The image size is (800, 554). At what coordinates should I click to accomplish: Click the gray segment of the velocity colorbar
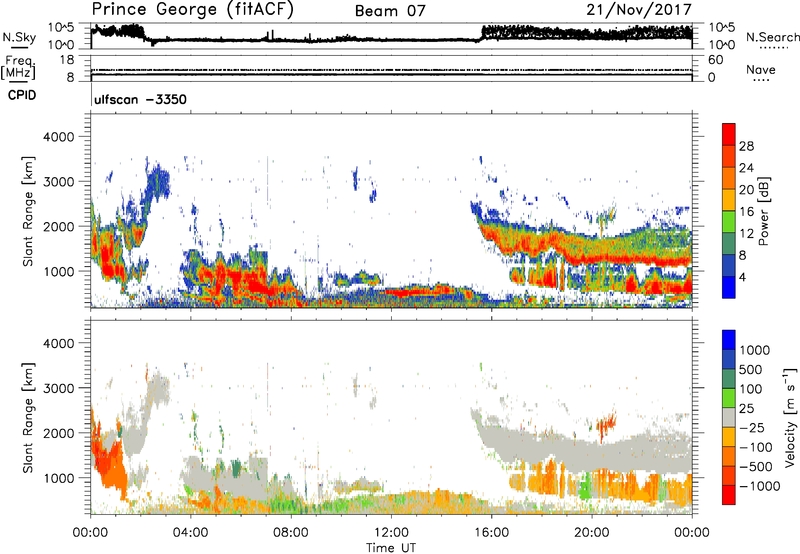(x=729, y=418)
